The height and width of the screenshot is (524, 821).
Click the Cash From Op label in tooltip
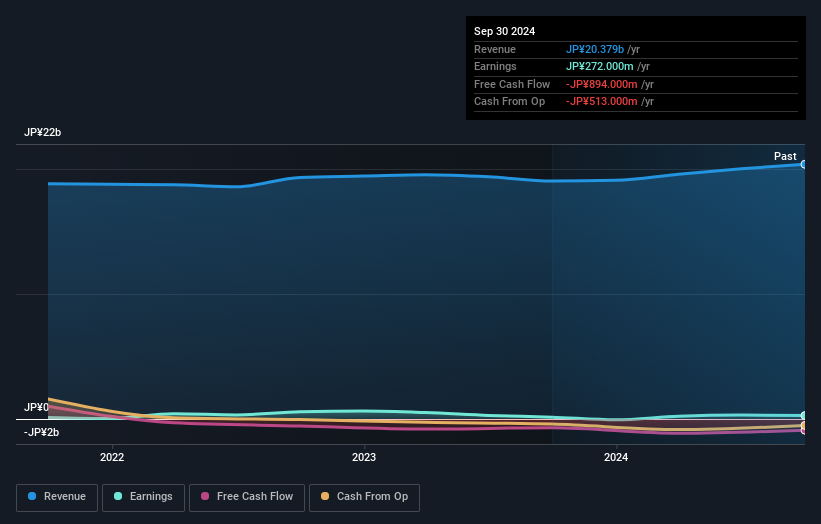(x=509, y=102)
